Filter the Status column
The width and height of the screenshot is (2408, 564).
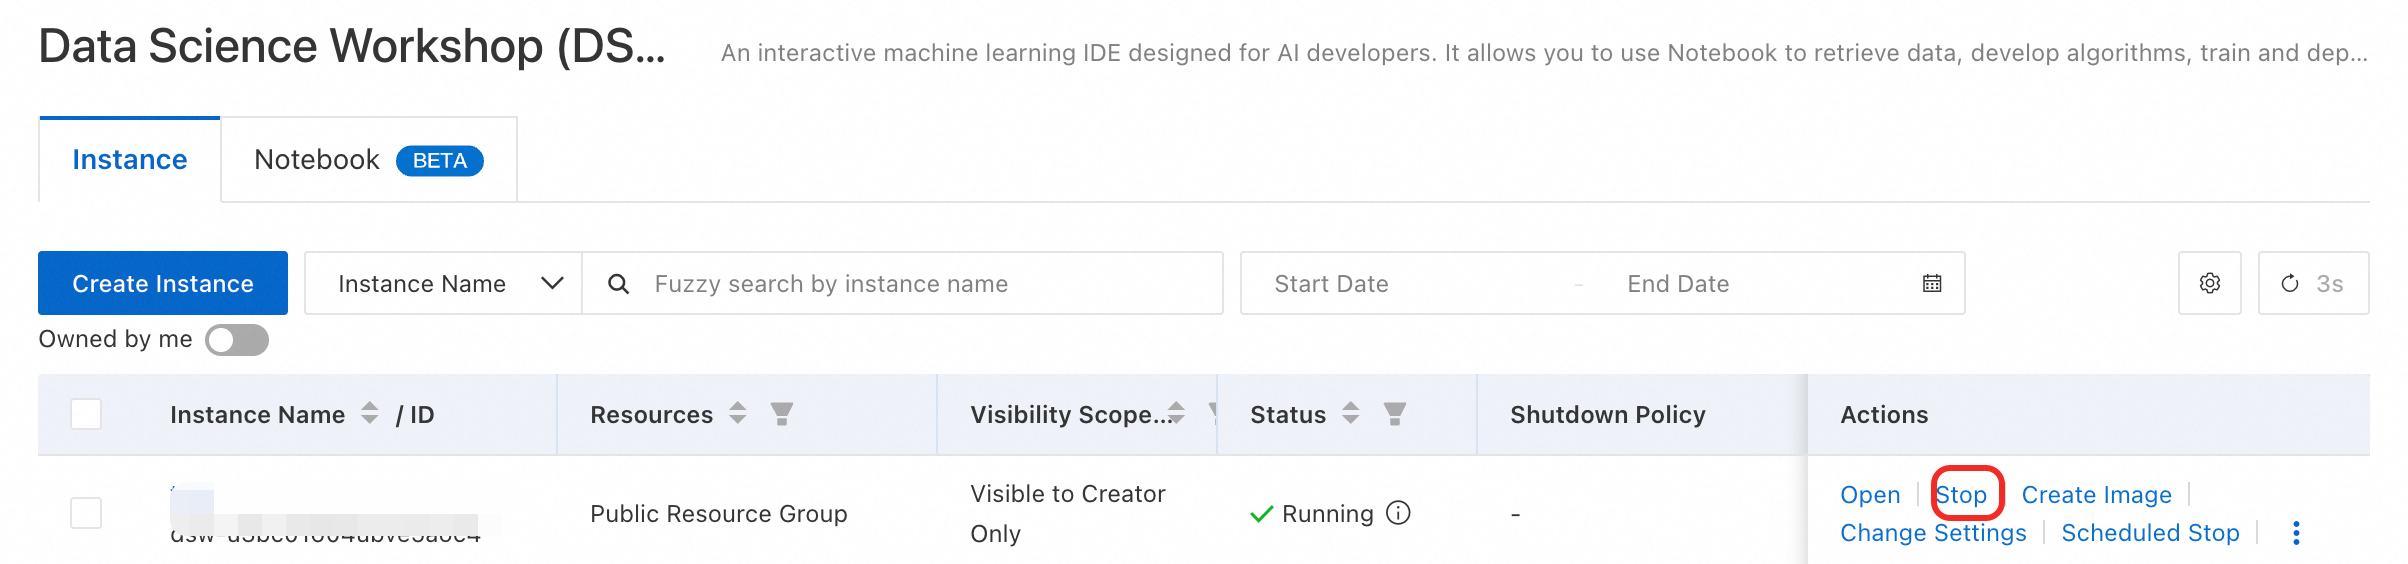click(x=1394, y=414)
